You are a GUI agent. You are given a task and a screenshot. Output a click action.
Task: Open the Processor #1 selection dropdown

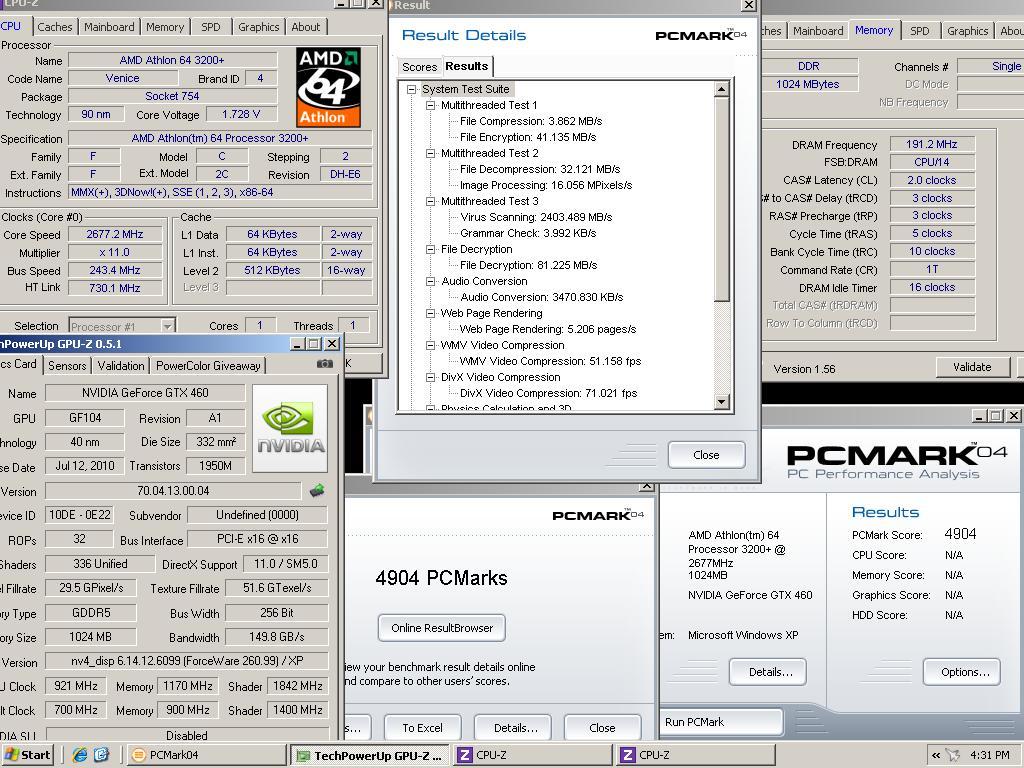coord(168,326)
